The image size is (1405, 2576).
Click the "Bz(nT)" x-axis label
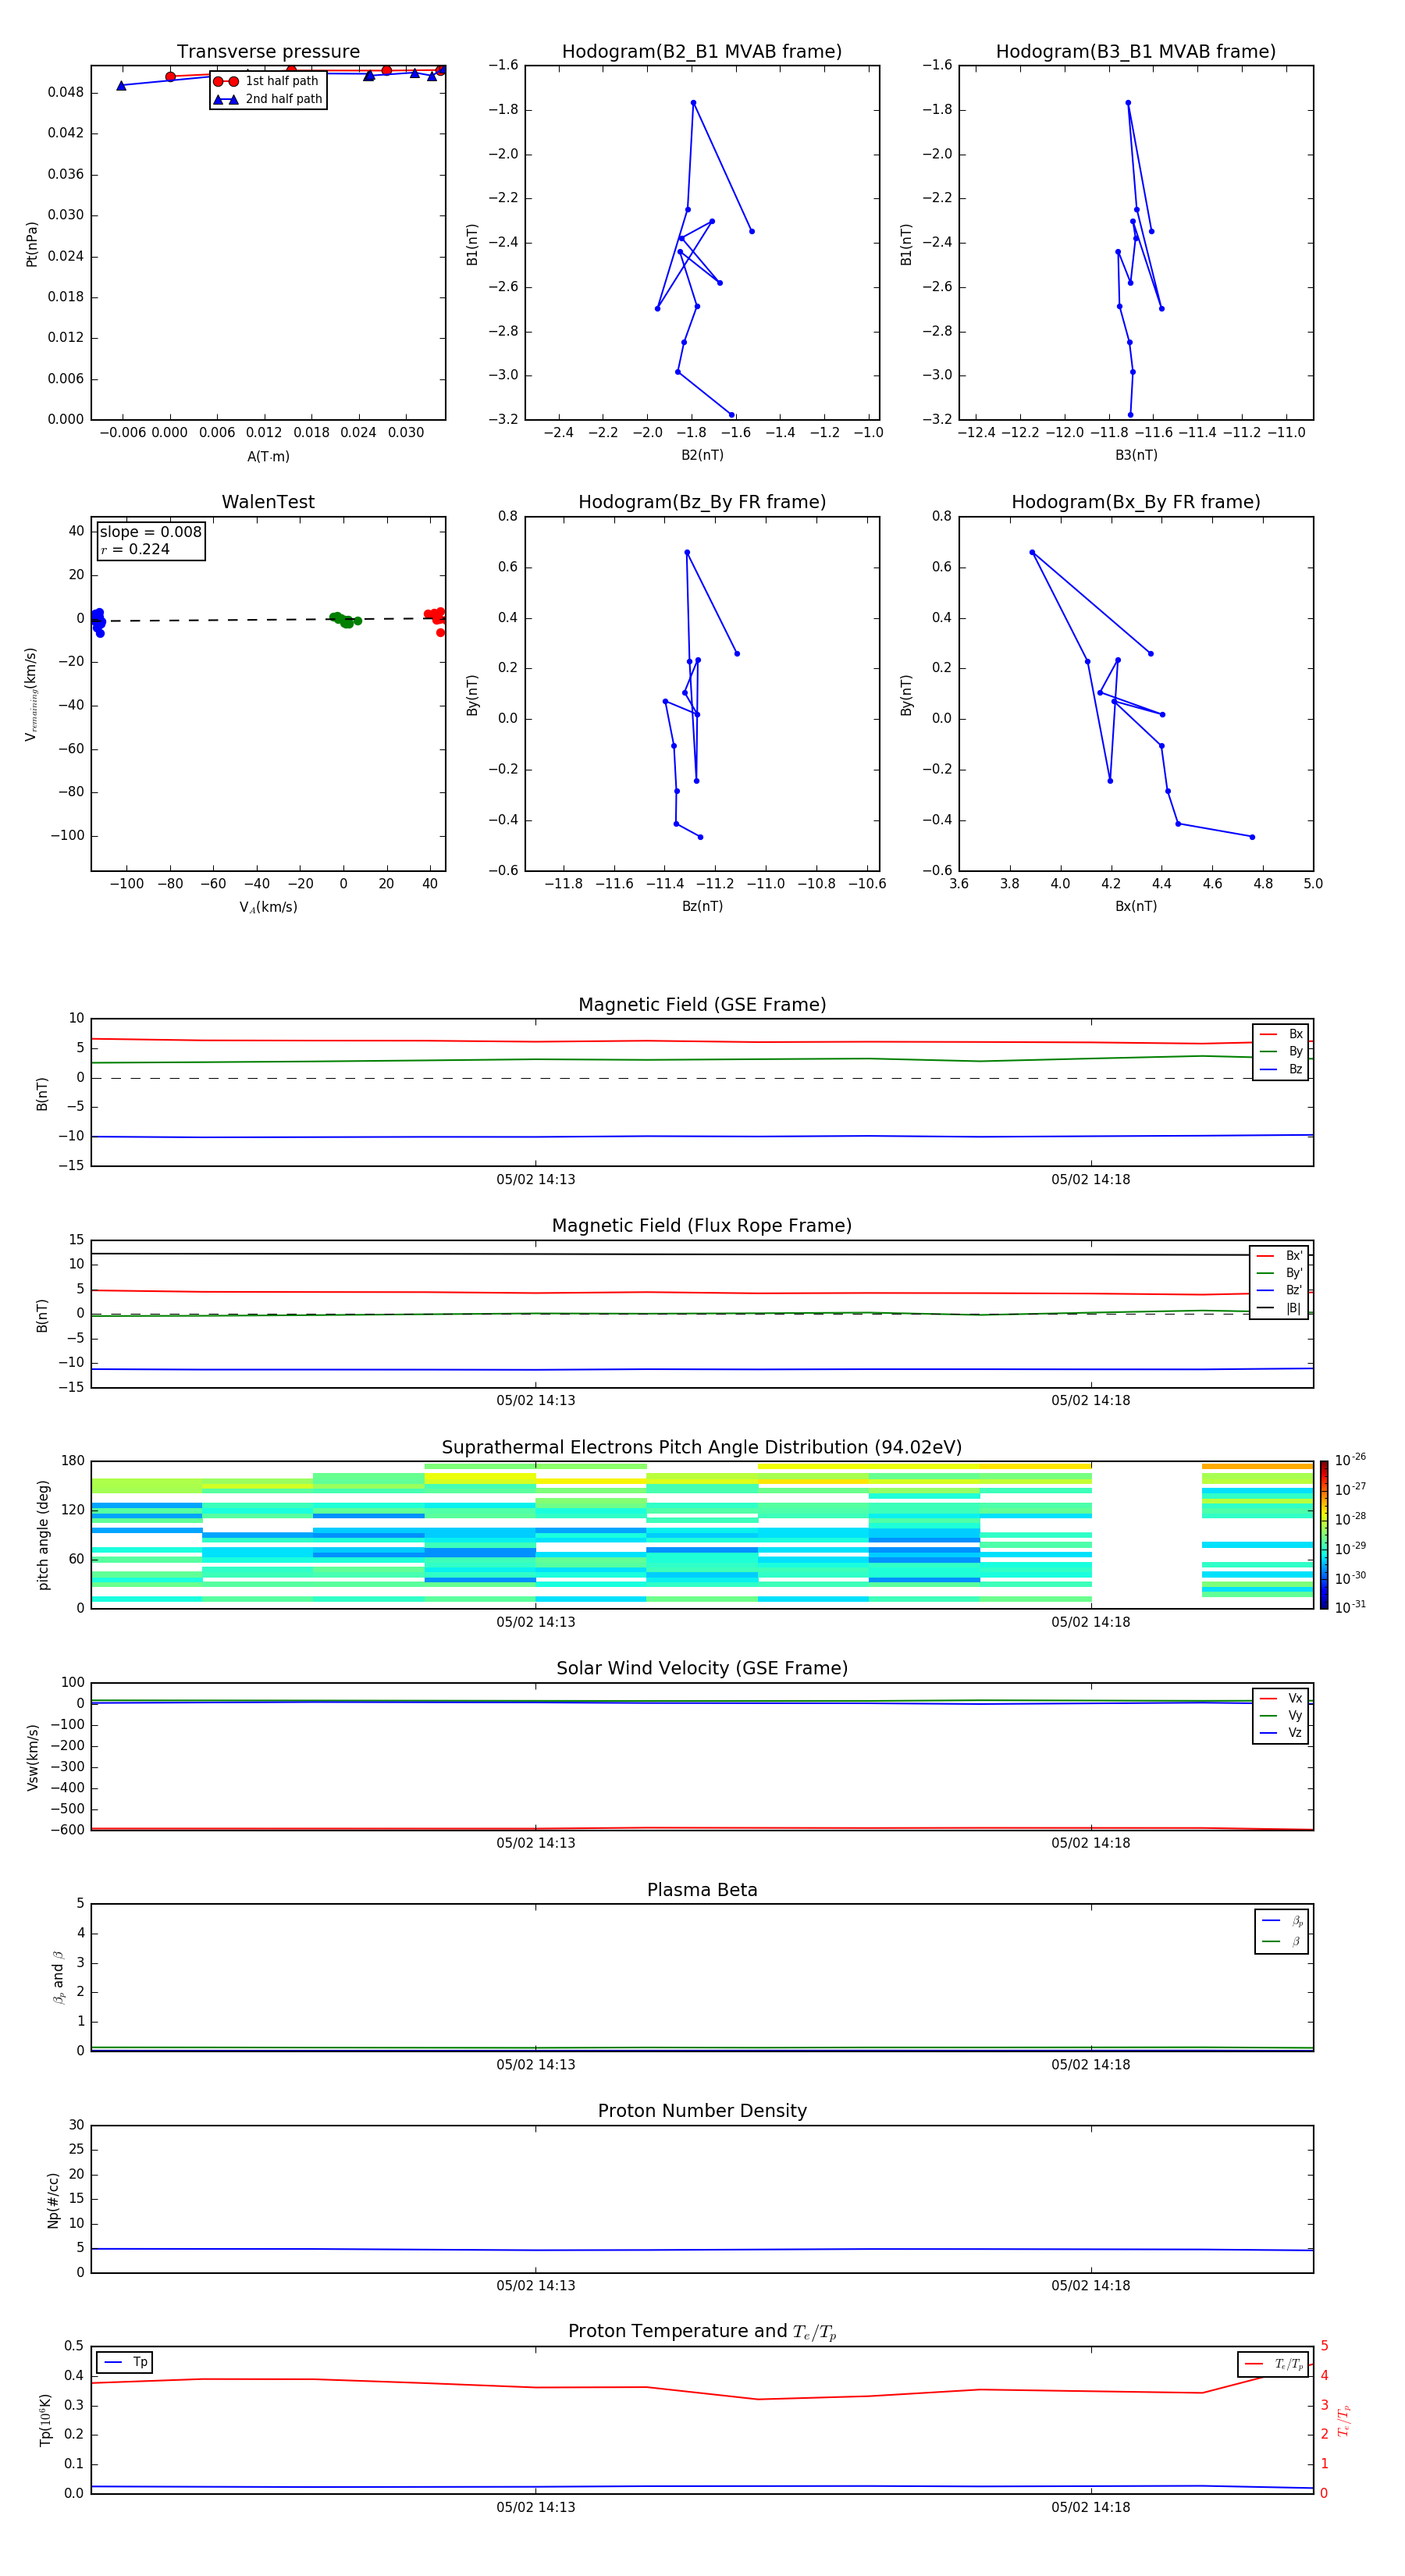702,906
